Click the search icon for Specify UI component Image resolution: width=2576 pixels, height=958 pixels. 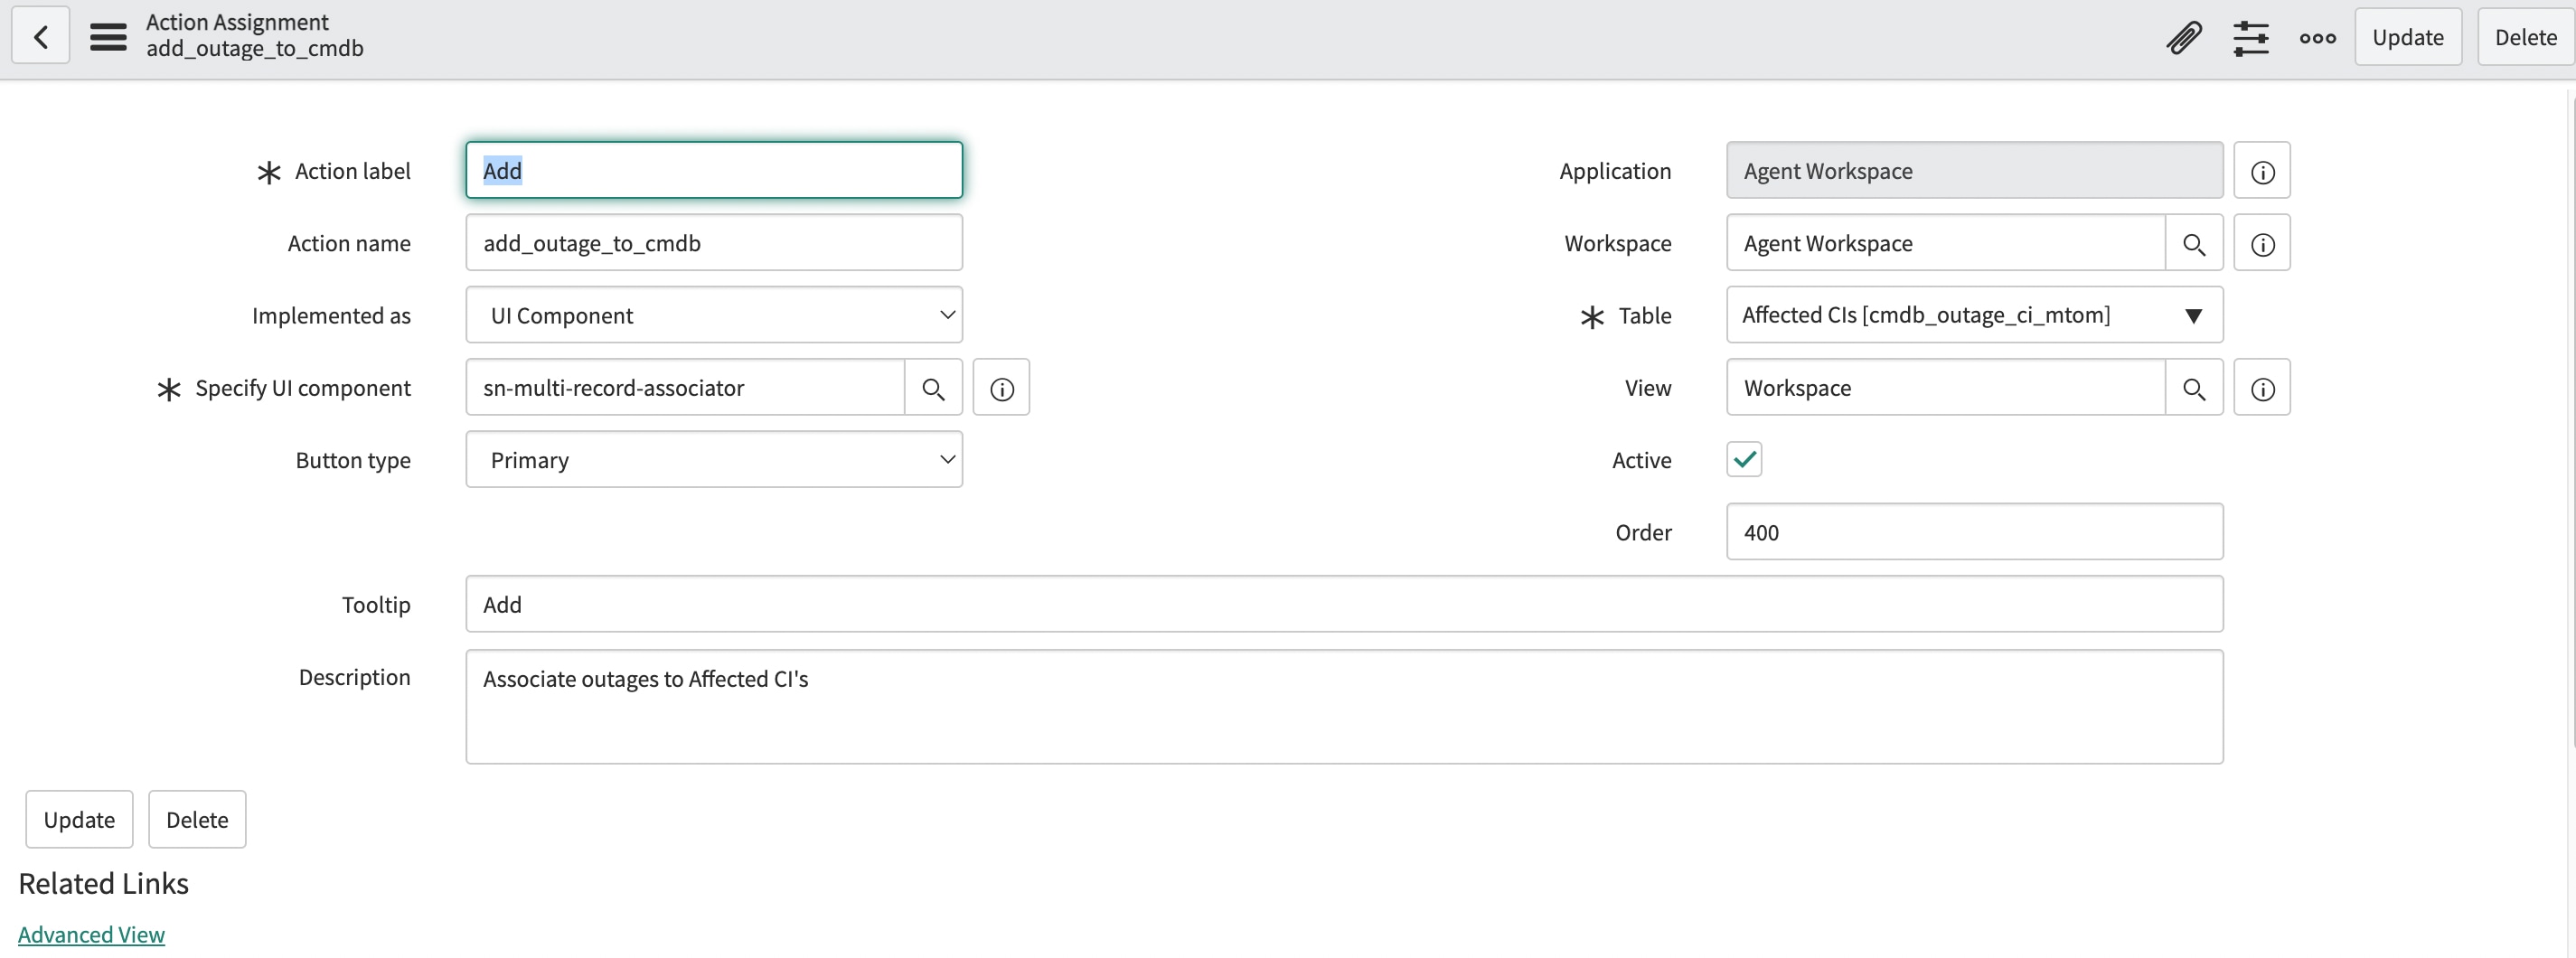(933, 387)
